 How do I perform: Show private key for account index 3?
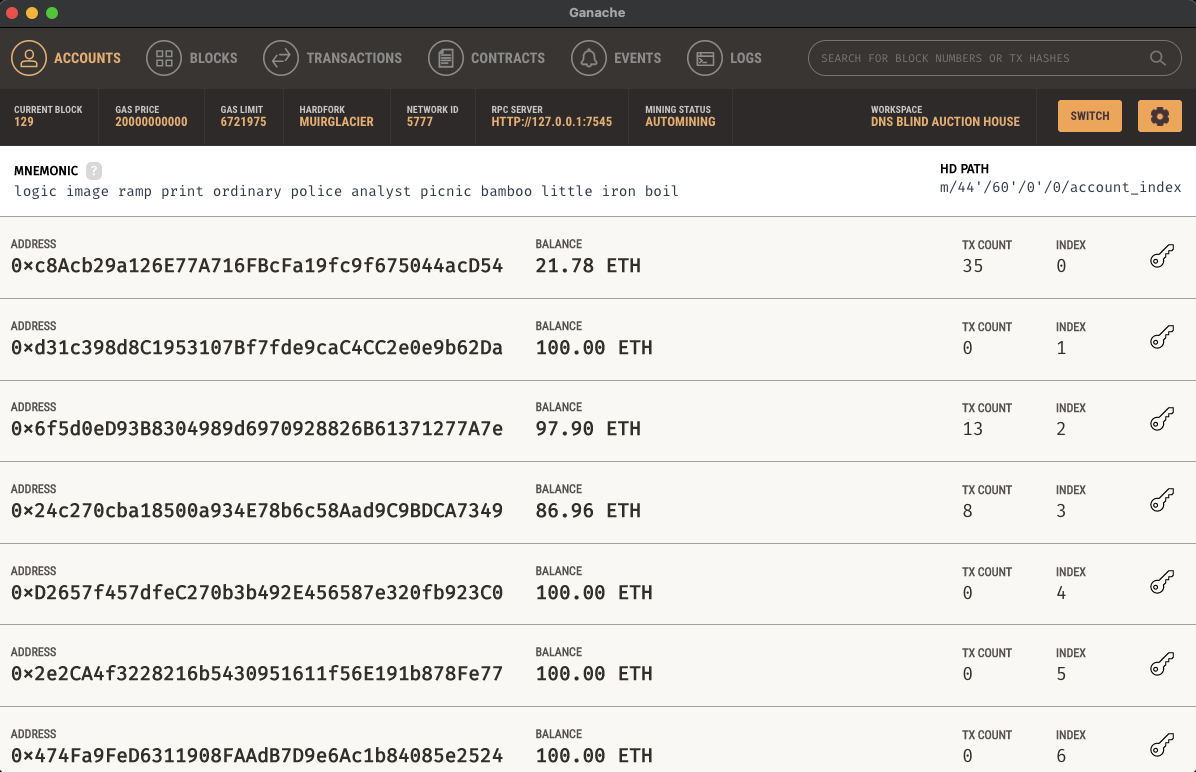[x=1162, y=502]
